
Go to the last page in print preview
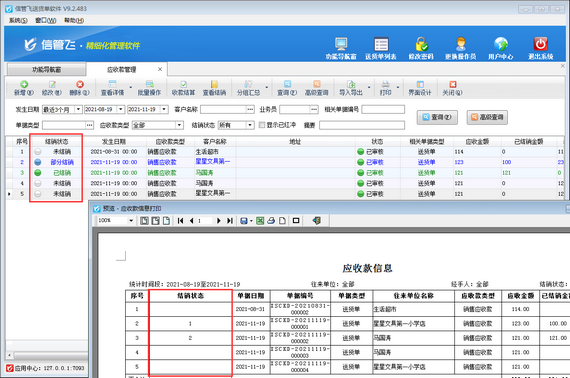[x=230, y=221]
